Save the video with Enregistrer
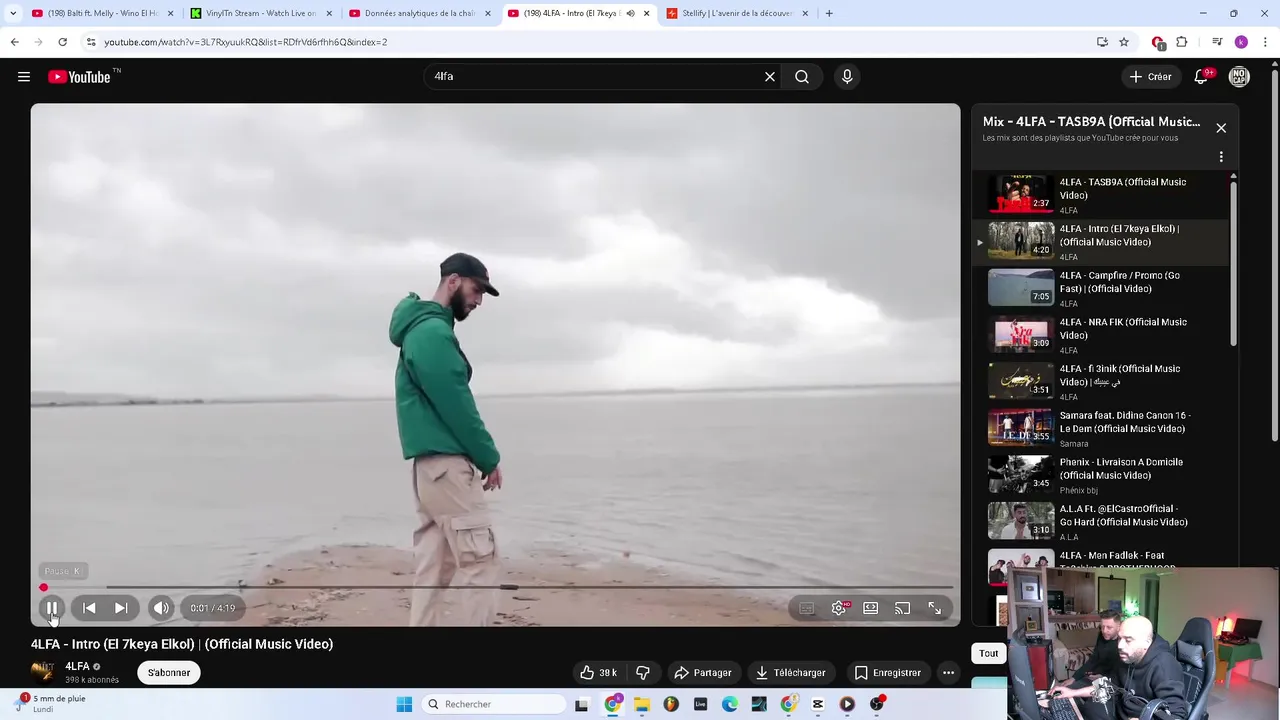This screenshot has height=720, width=1280. (x=888, y=673)
